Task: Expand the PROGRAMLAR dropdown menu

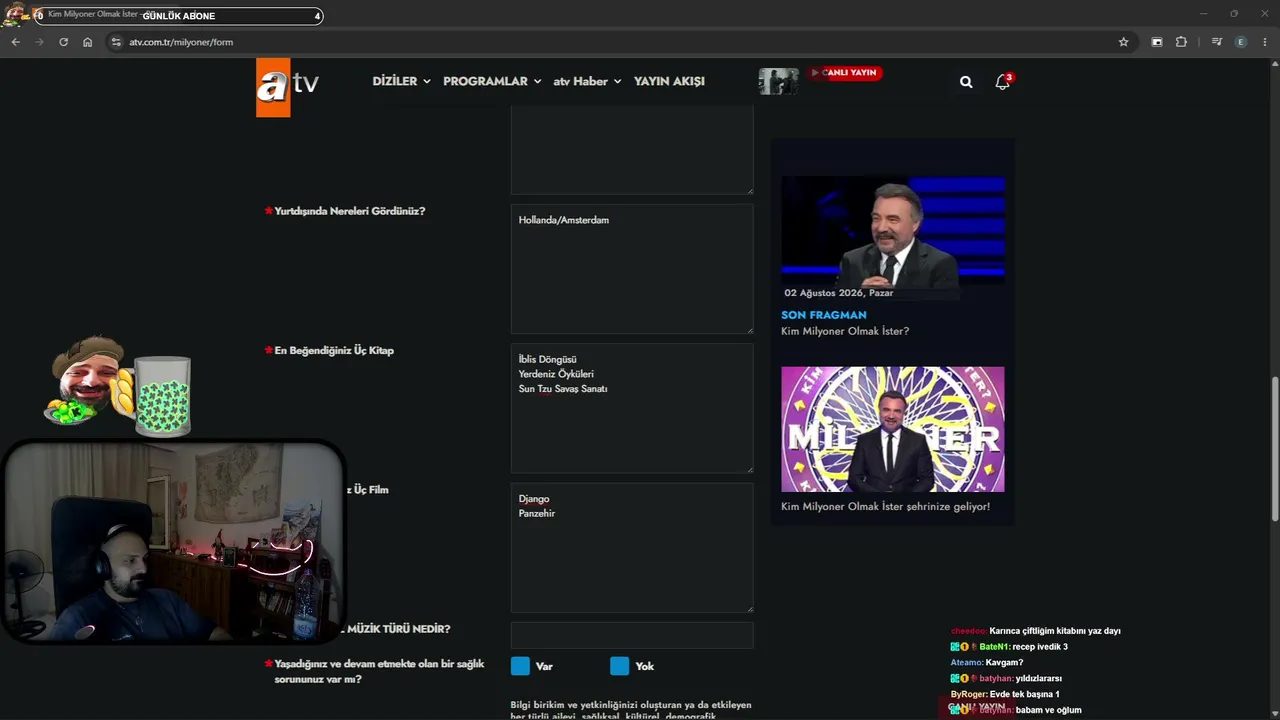Action: [x=492, y=81]
